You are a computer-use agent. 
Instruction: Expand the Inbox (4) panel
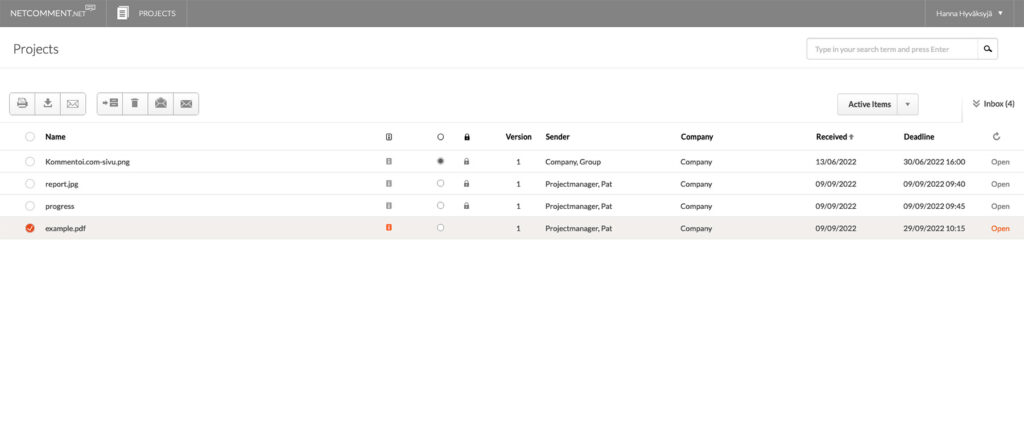[992, 104]
